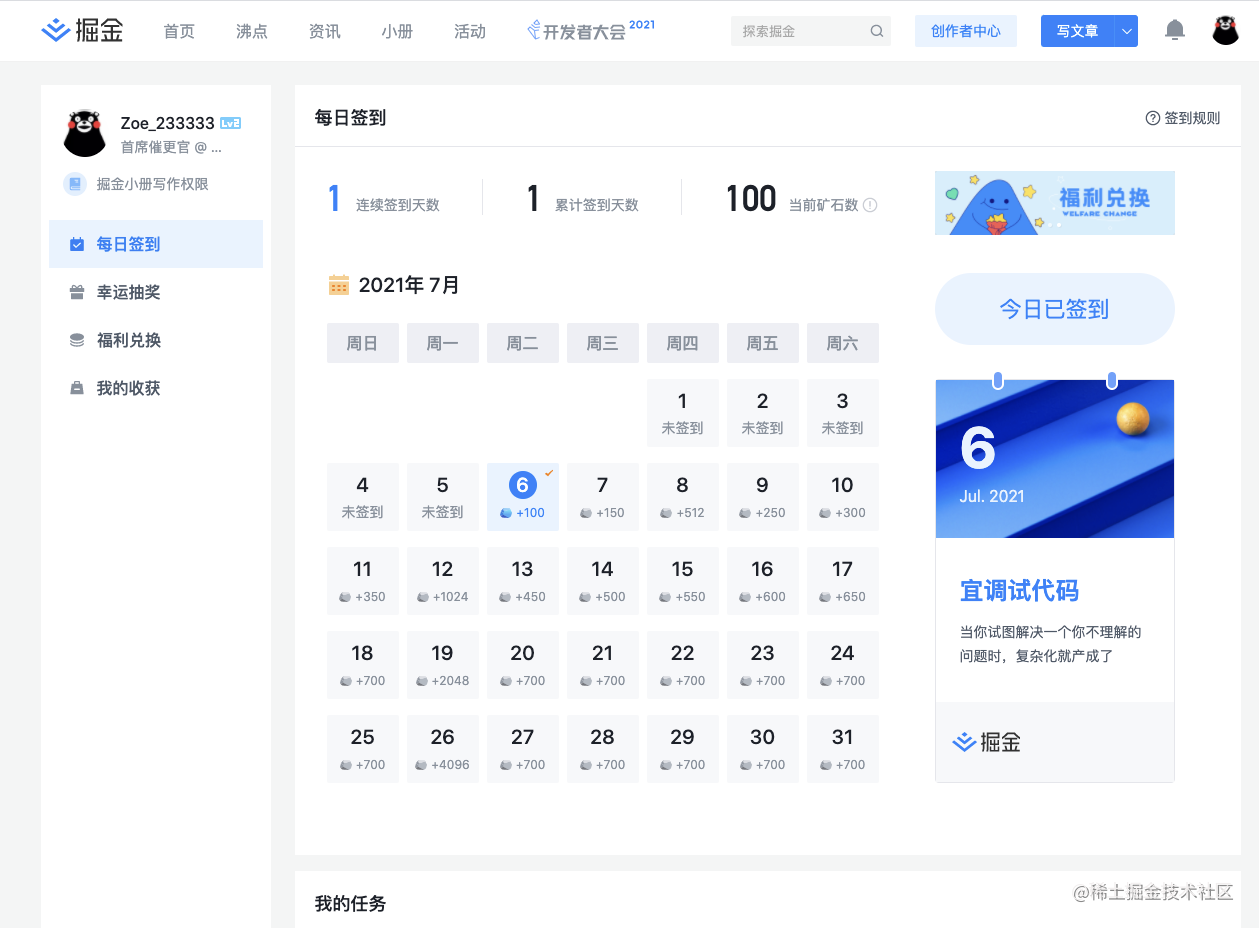Click the Lv2 level badge
The image size is (1259, 928).
pos(231,123)
